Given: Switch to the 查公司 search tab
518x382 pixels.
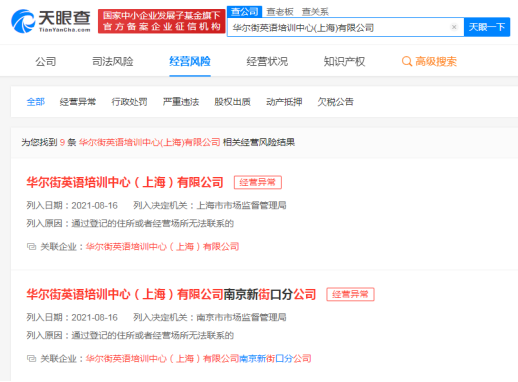Looking at the screenshot, I should point(244,12).
